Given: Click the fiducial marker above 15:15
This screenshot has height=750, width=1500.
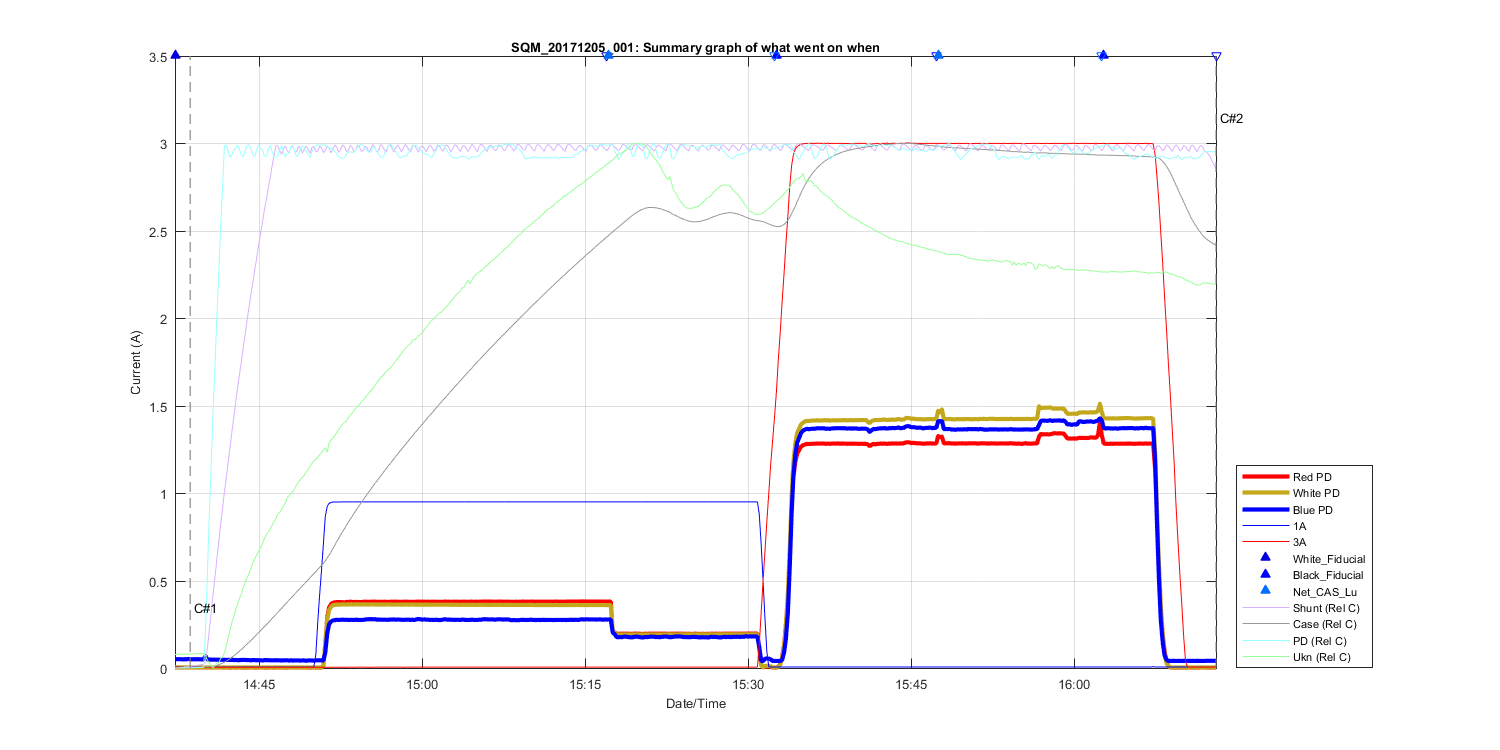Looking at the screenshot, I should tap(607, 55).
